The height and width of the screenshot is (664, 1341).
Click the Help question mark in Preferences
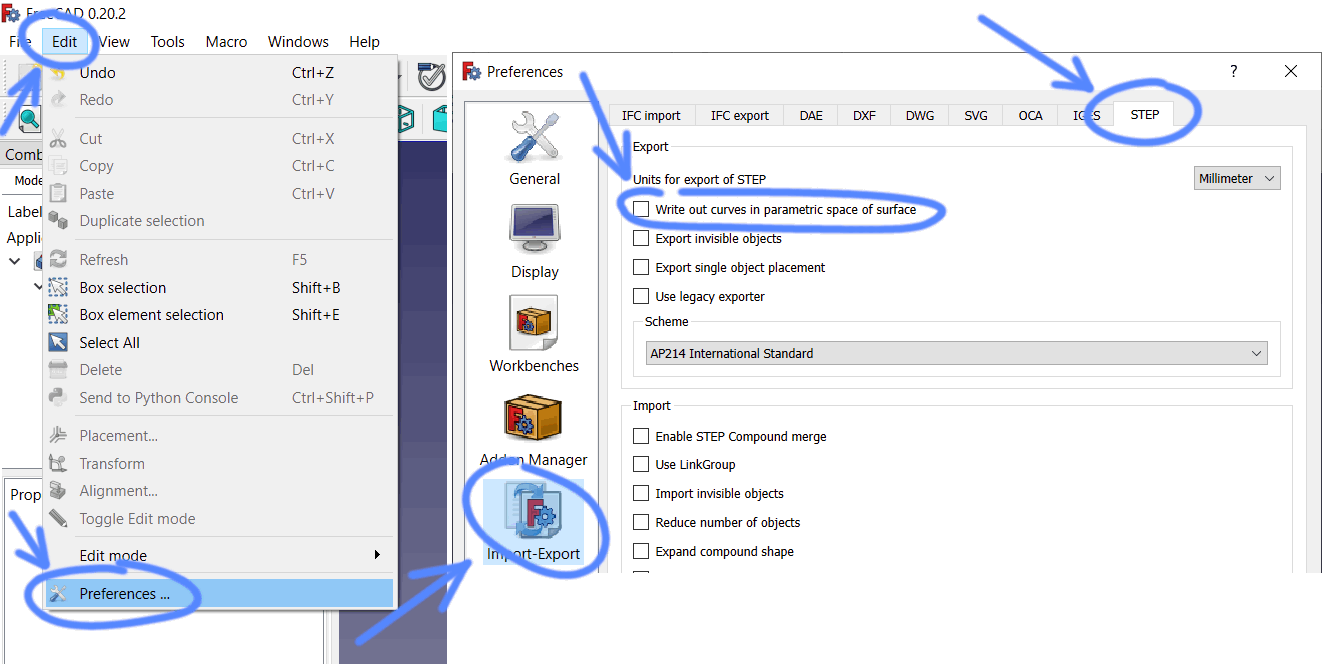tap(1234, 72)
